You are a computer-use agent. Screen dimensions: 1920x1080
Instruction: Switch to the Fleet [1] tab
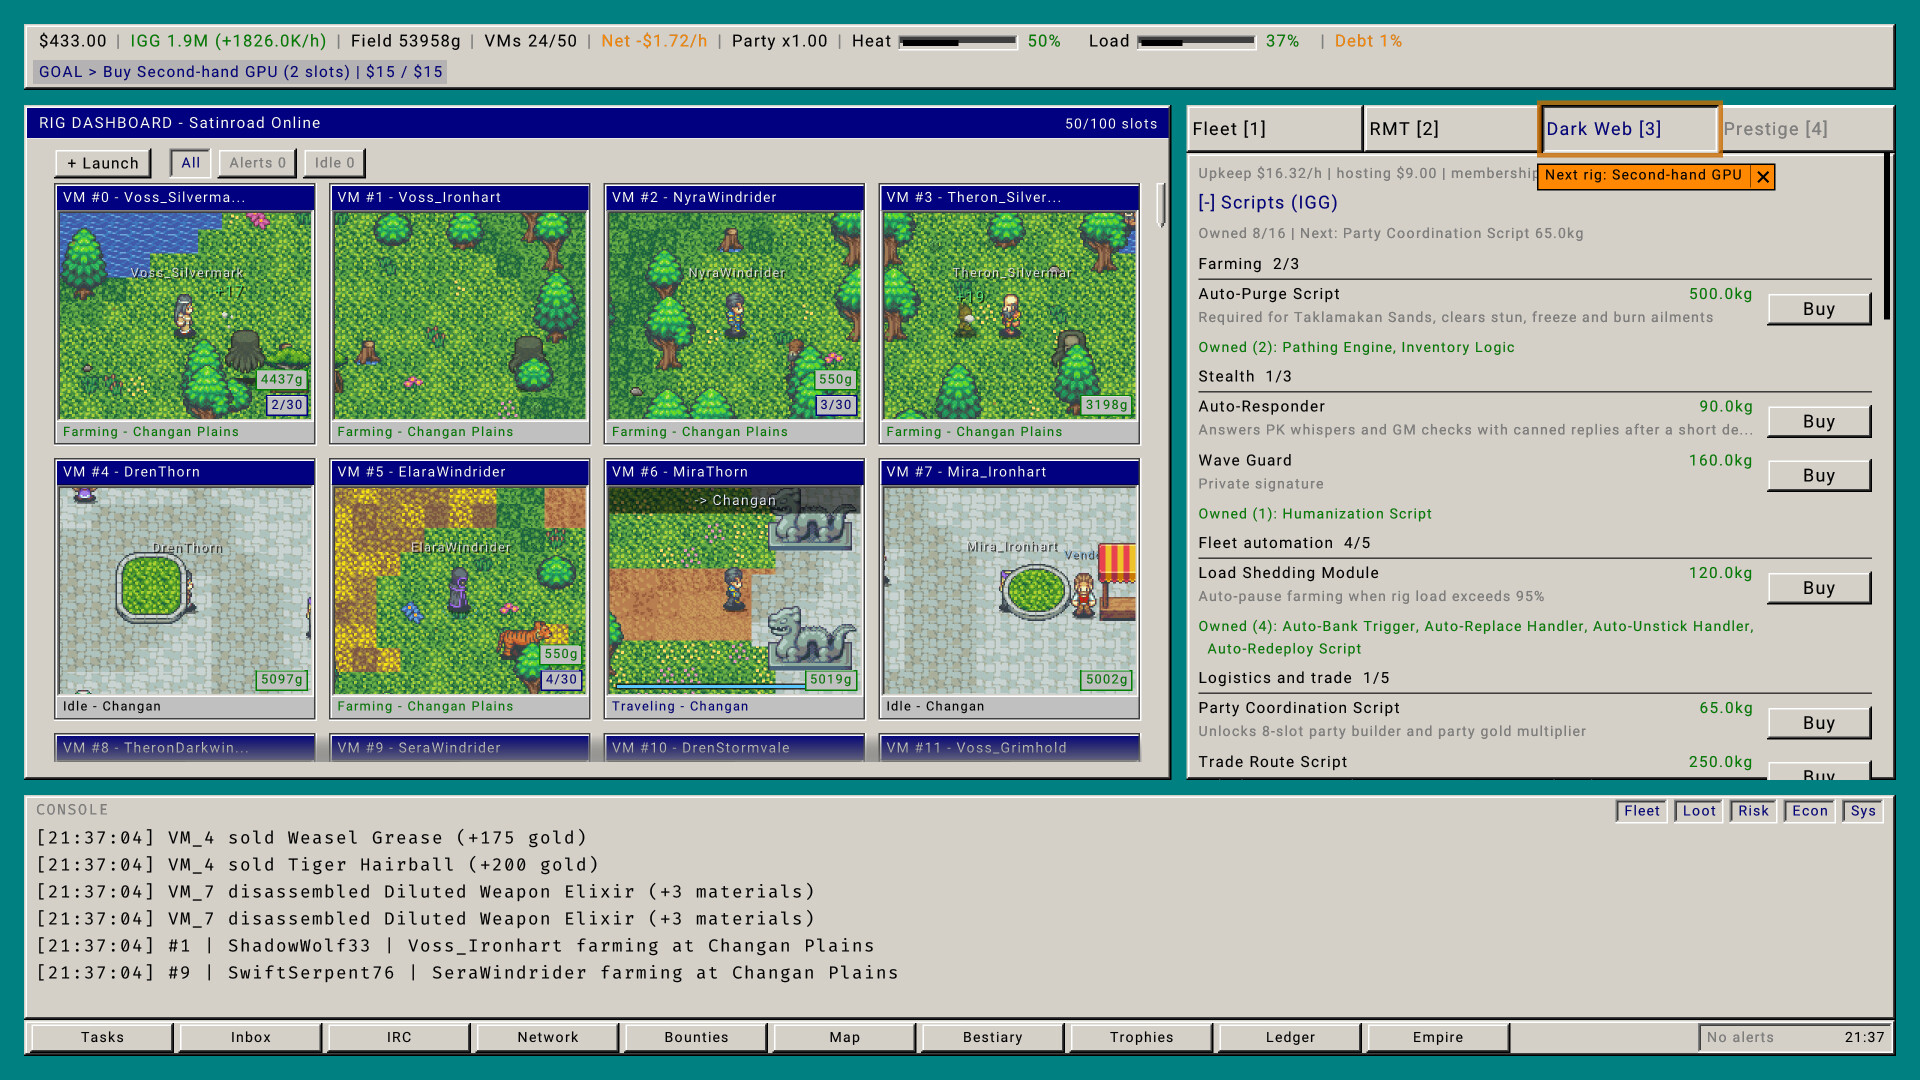[x=1274, y=129]
